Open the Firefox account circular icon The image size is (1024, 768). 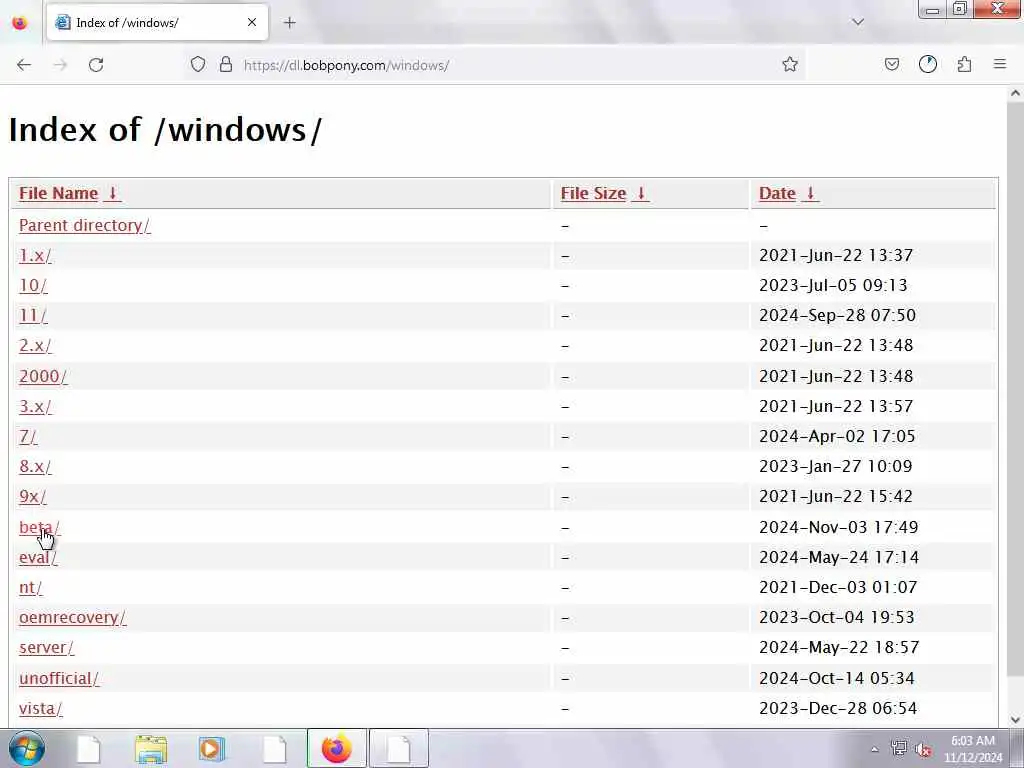tap(928, 65)
